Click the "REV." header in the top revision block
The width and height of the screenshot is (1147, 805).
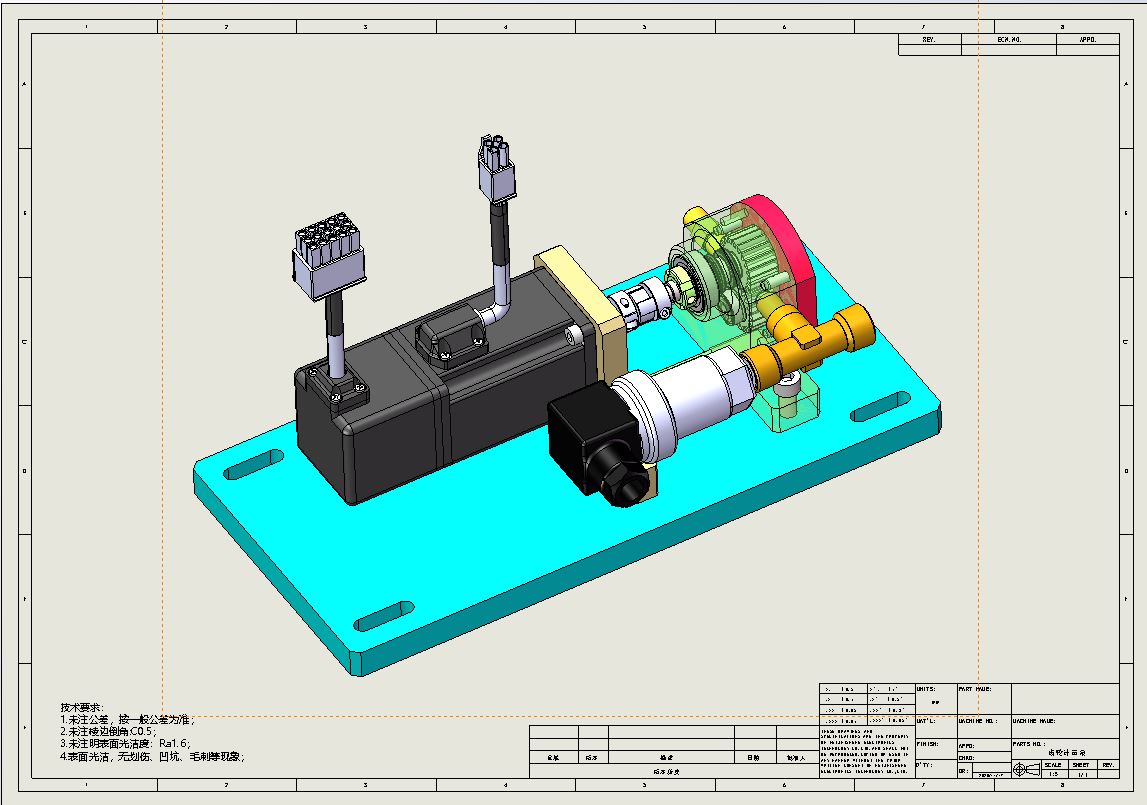click(929, 40)
